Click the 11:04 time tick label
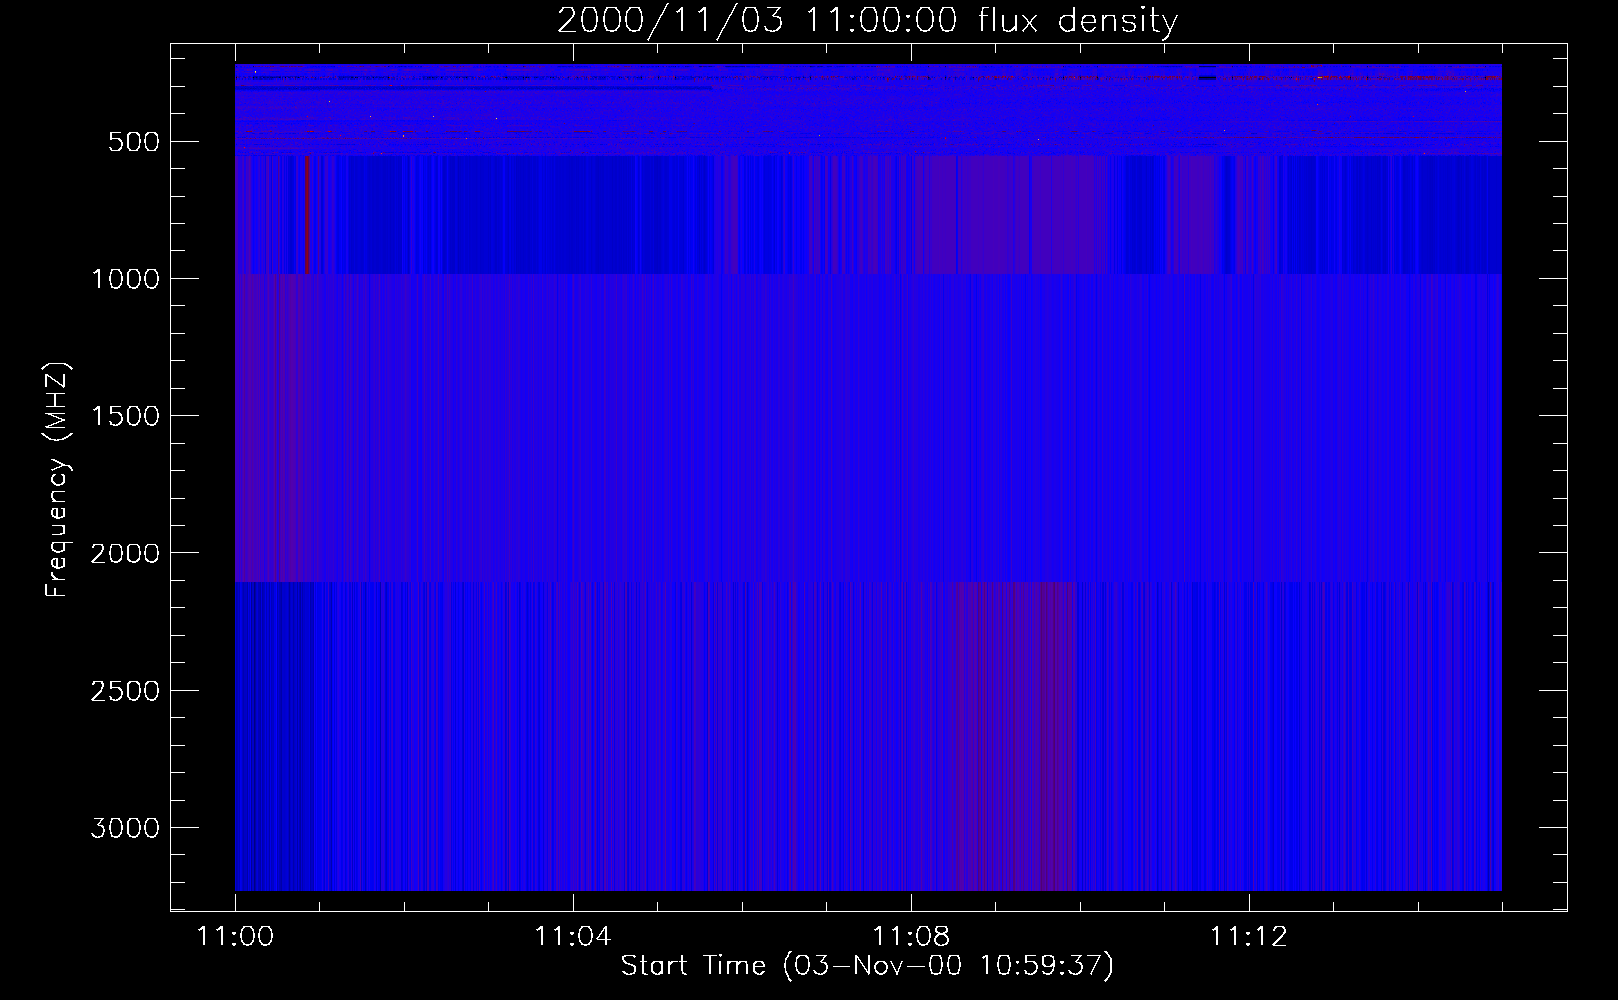Image resolution: width=1618 pixels, height=1000 pixels. 572,937
